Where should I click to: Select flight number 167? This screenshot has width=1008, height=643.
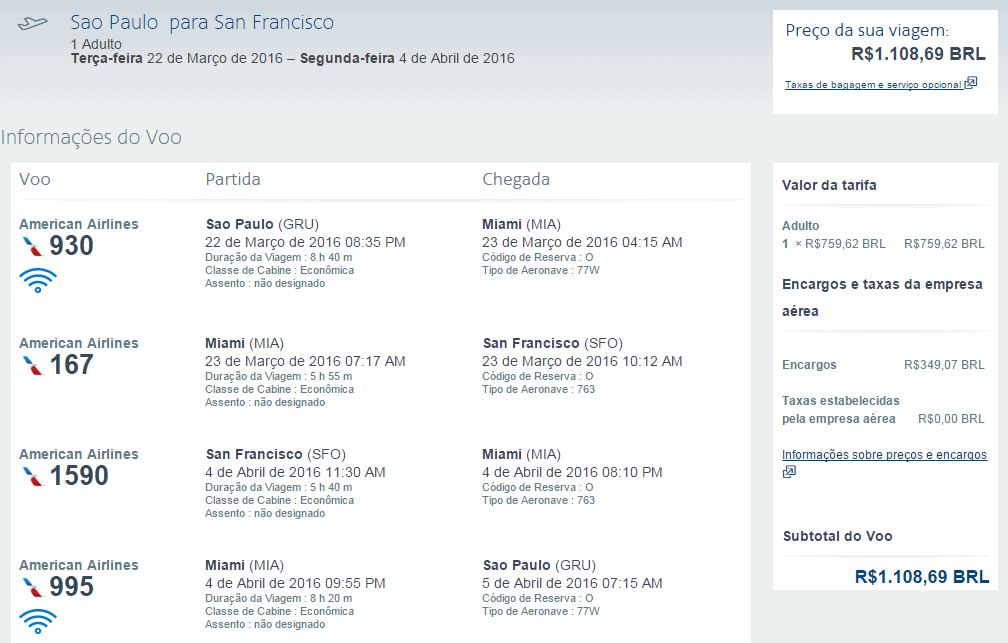(71, 365)
